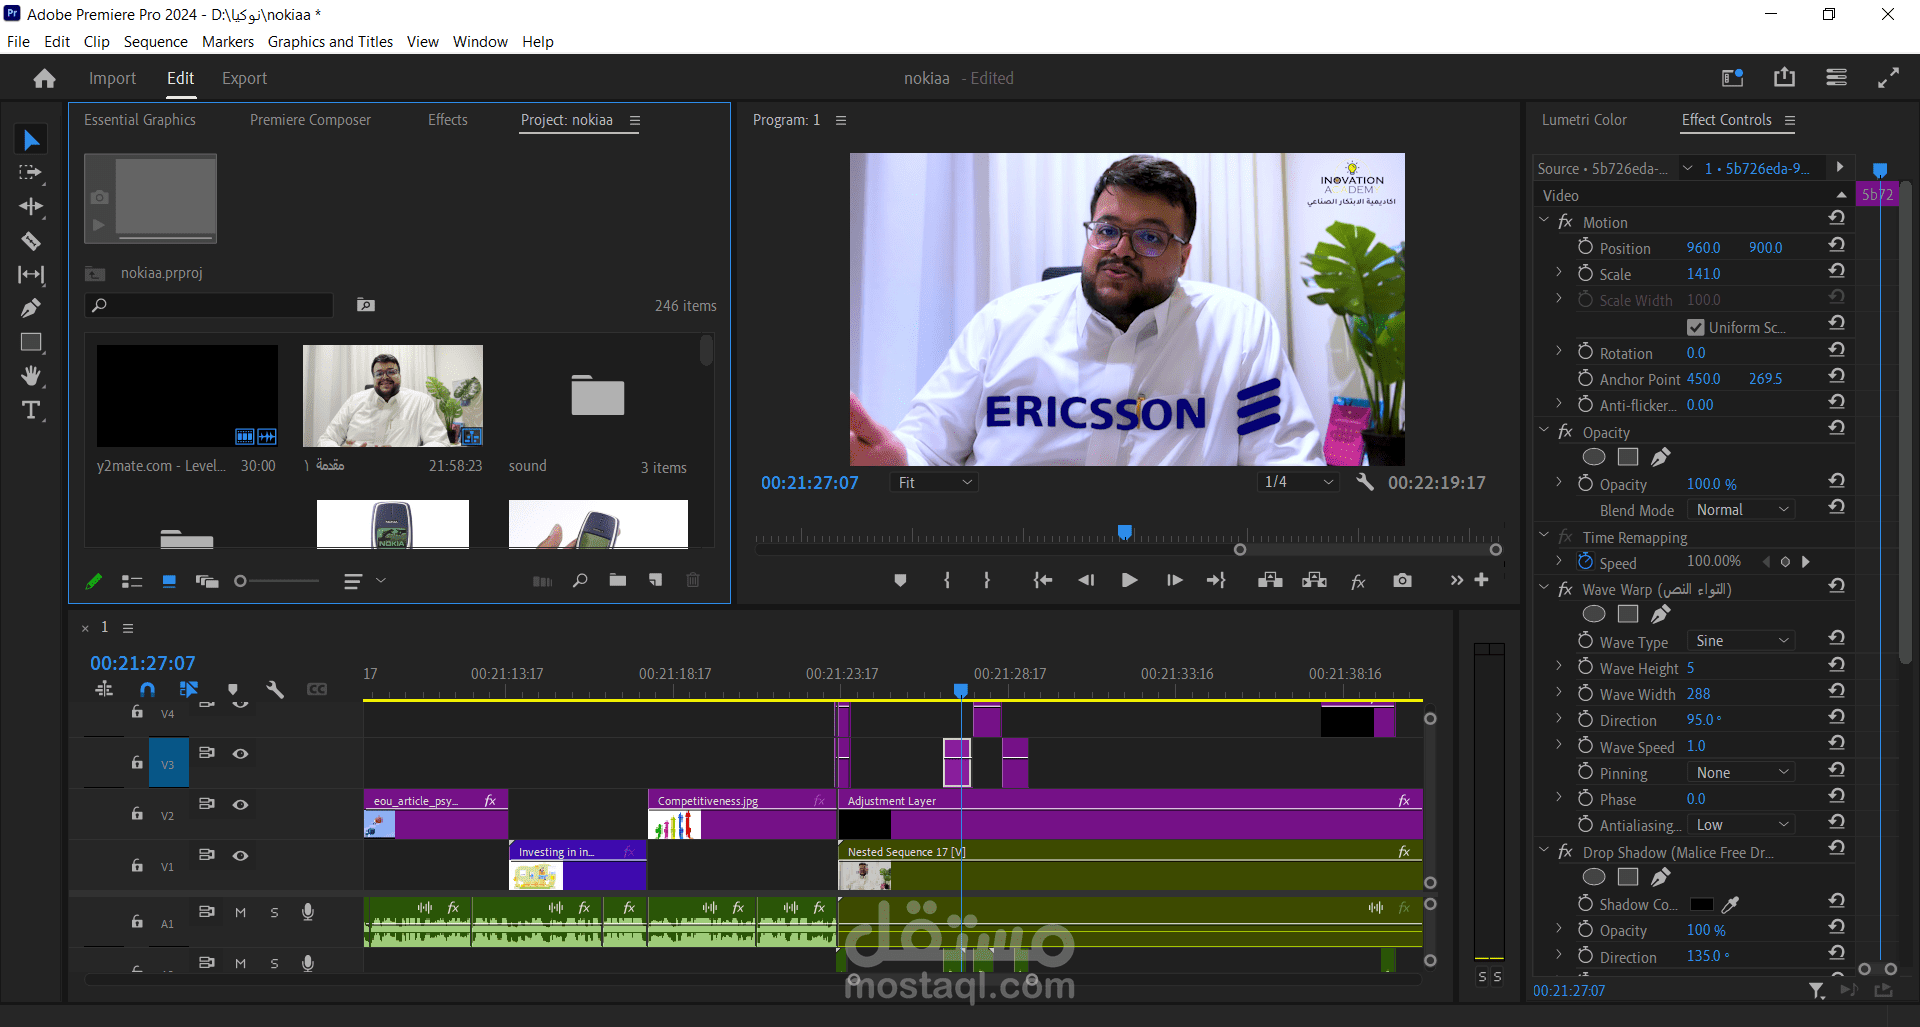Add marker in Program monitor
The height and width of the screenshot is (1027, 1920).
pyautogui.click(x=900, y=580)
